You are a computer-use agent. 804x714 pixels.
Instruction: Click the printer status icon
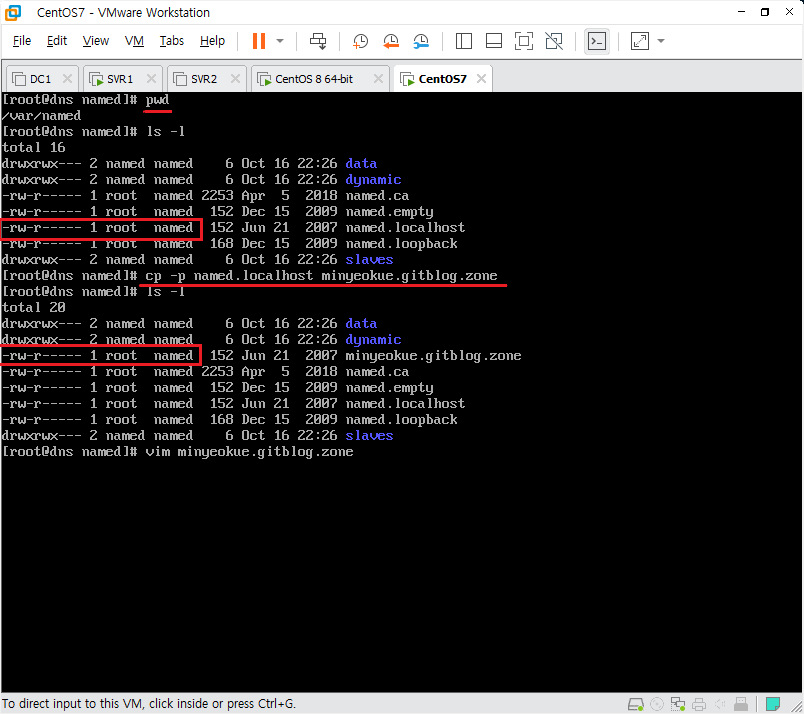(x=699, y=704)
